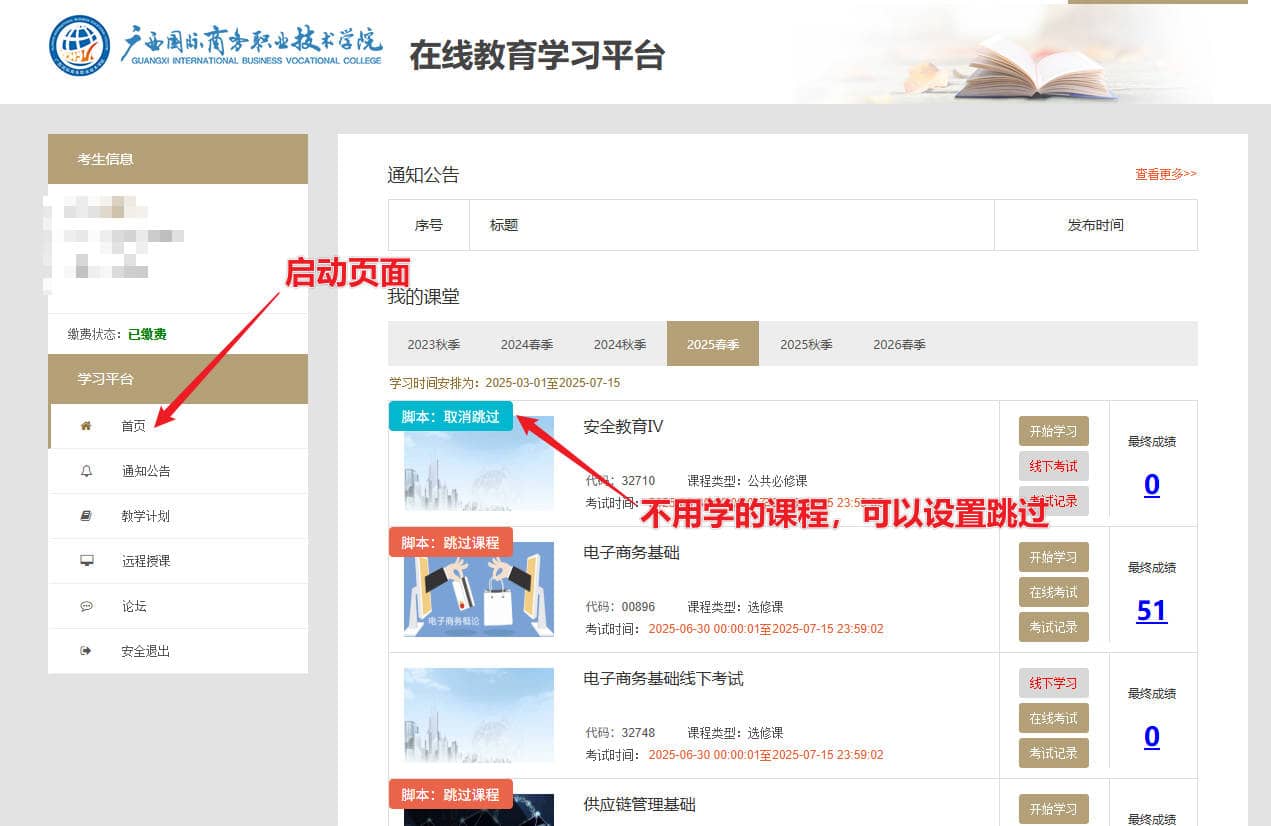The image size is (1271, 826).
Task: Click the 考生信息 panel header
Action: pos(178,159)
